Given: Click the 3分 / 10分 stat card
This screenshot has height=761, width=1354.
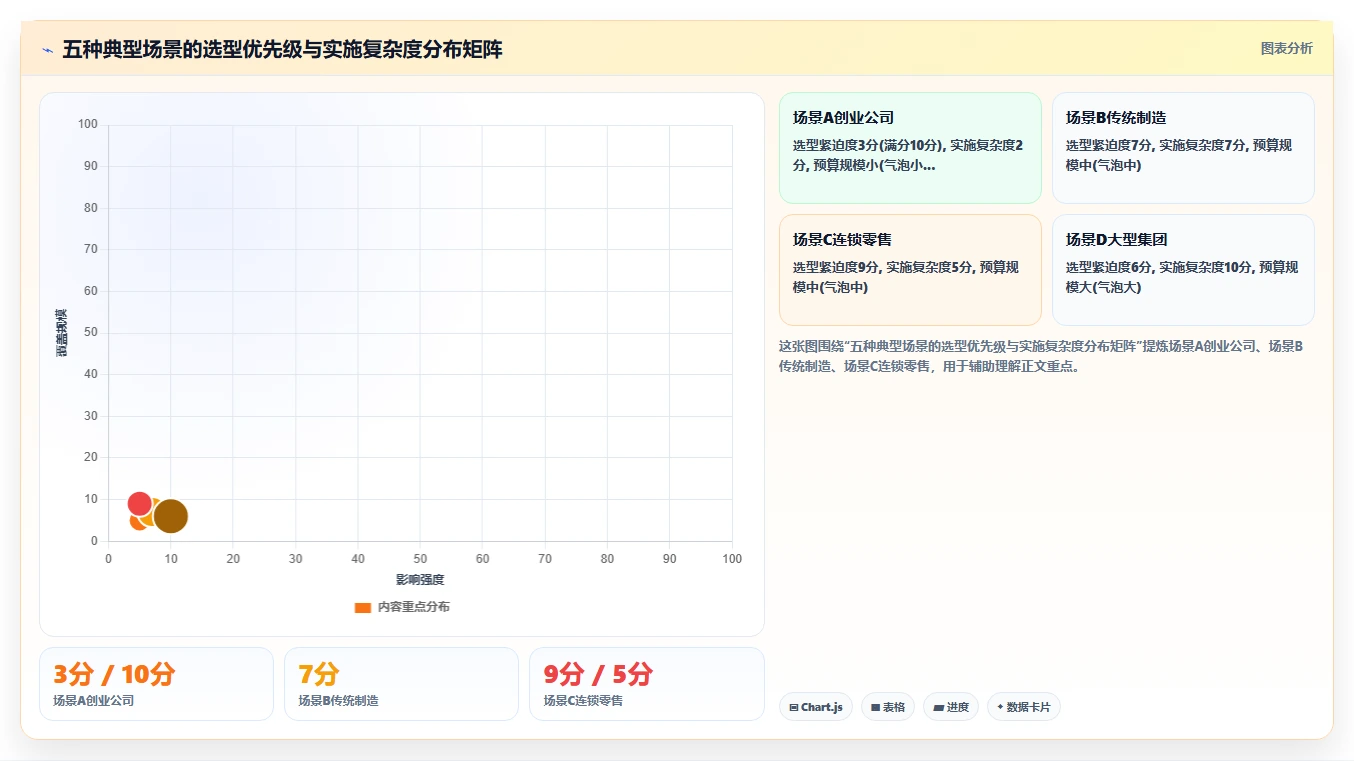Looking at the screenshot, I should click(x=156, y=684).
